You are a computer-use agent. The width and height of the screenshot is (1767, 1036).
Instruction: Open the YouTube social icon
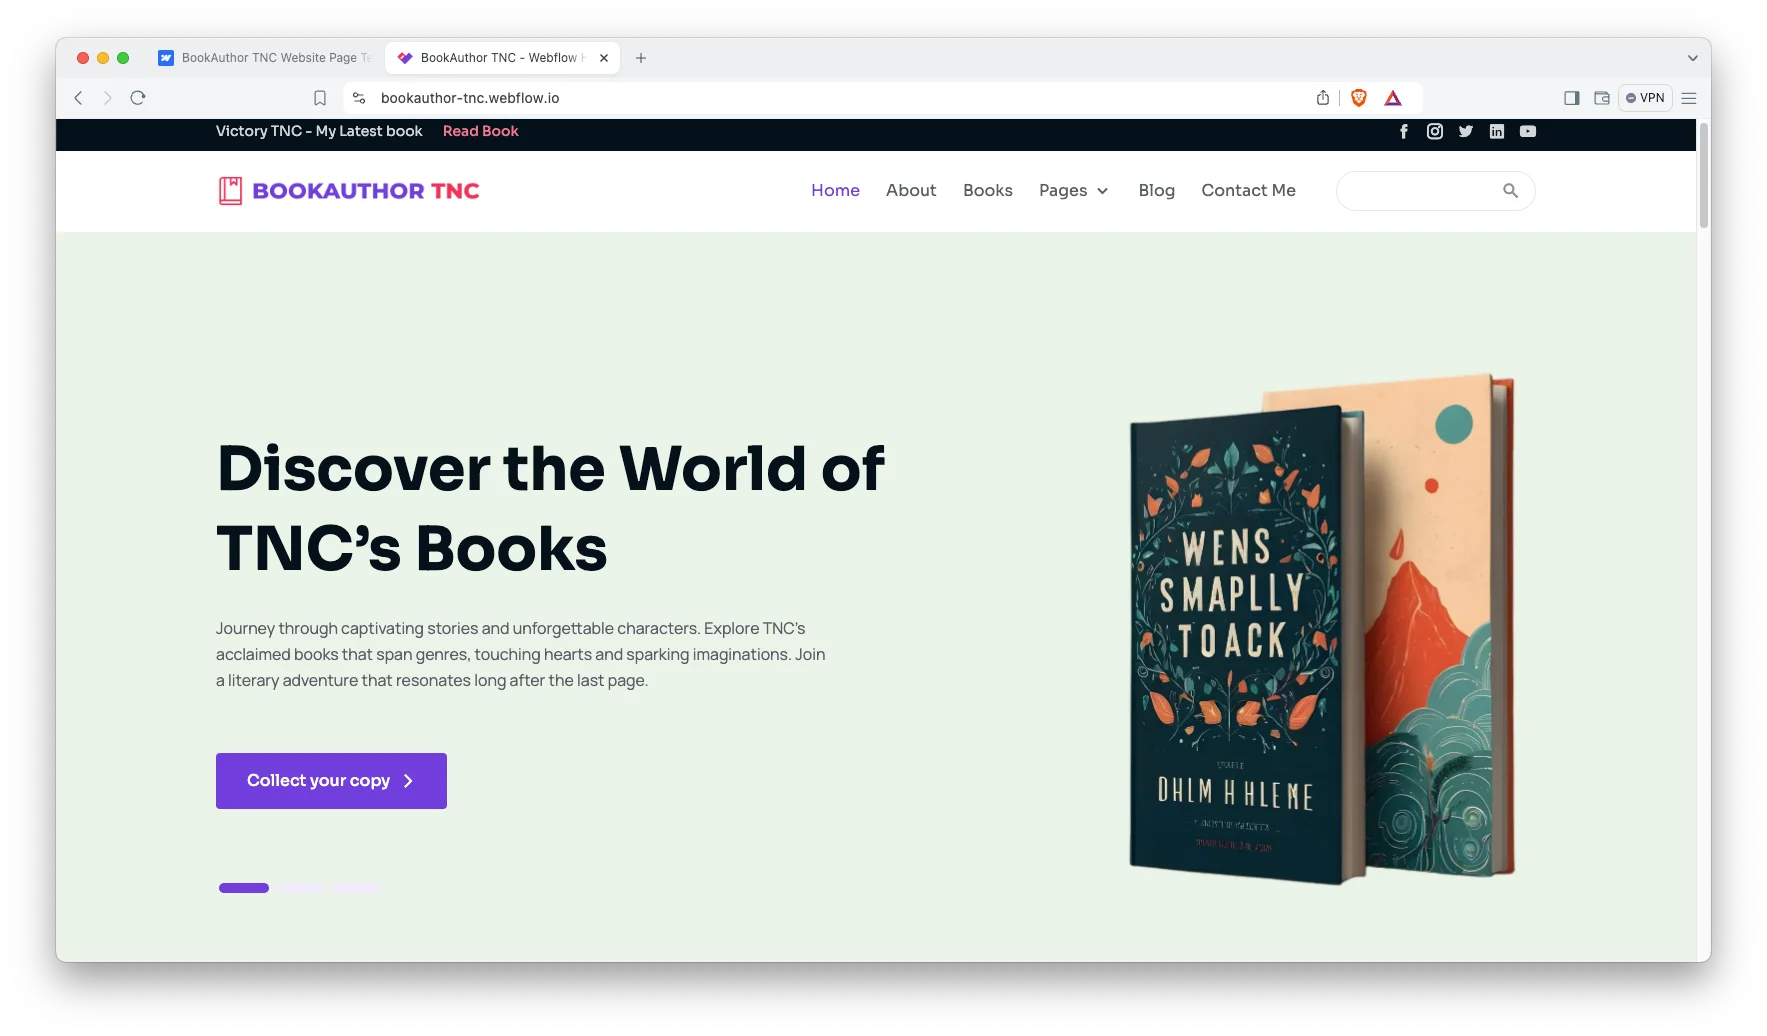[1527, 131]
